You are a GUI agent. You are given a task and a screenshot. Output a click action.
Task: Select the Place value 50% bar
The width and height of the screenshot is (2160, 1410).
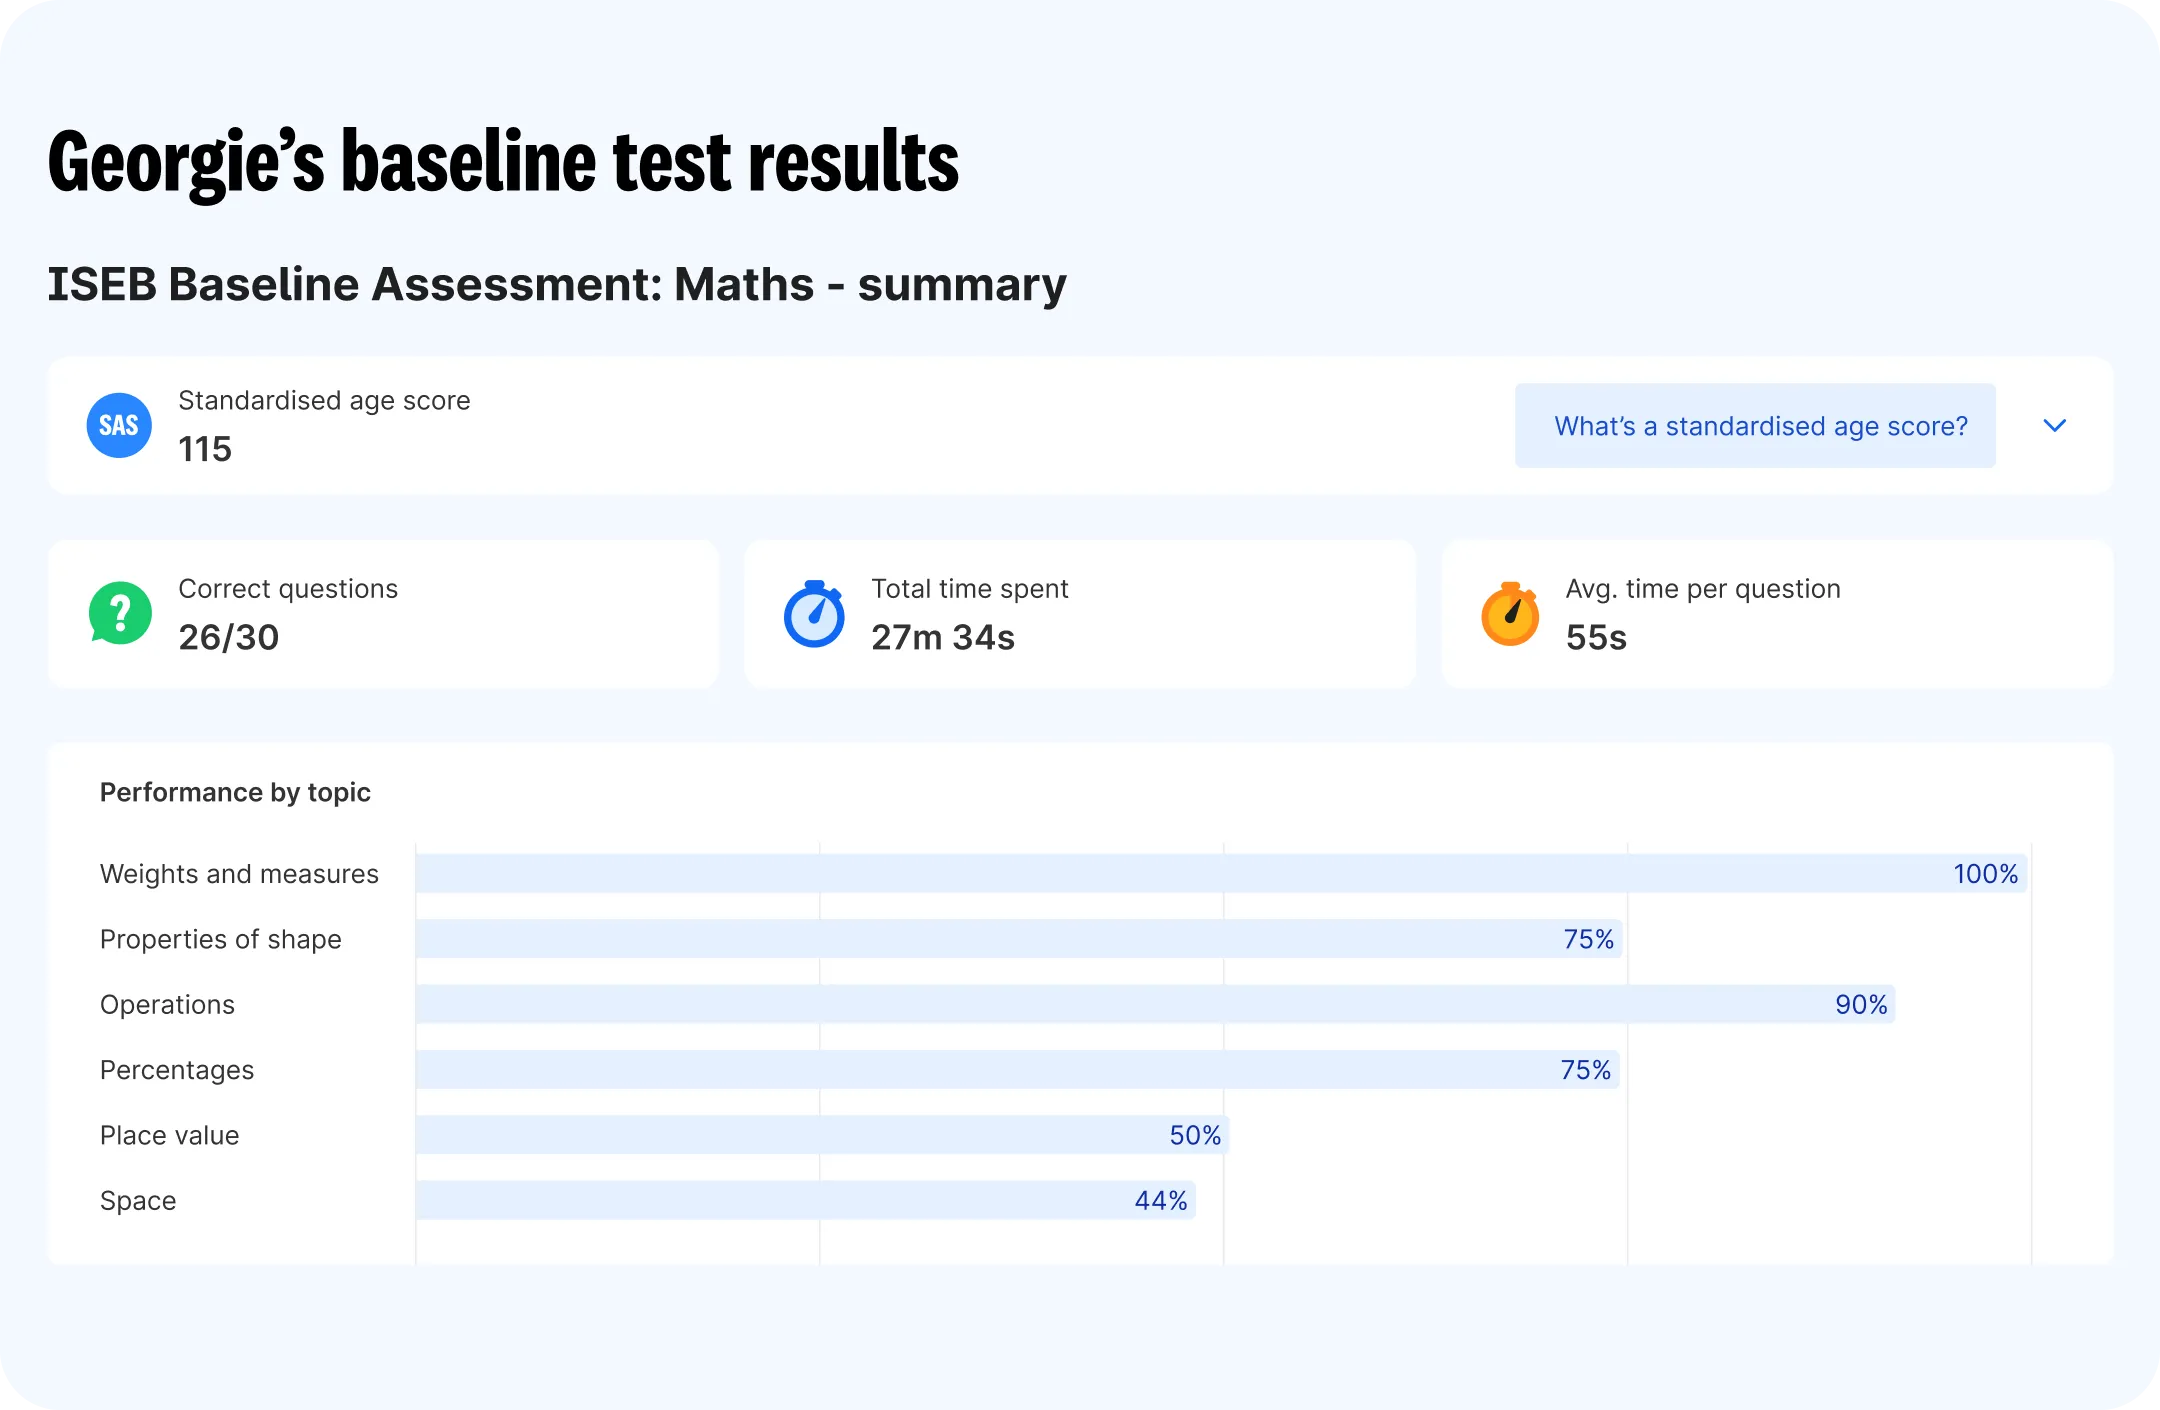click(822, 1134)
